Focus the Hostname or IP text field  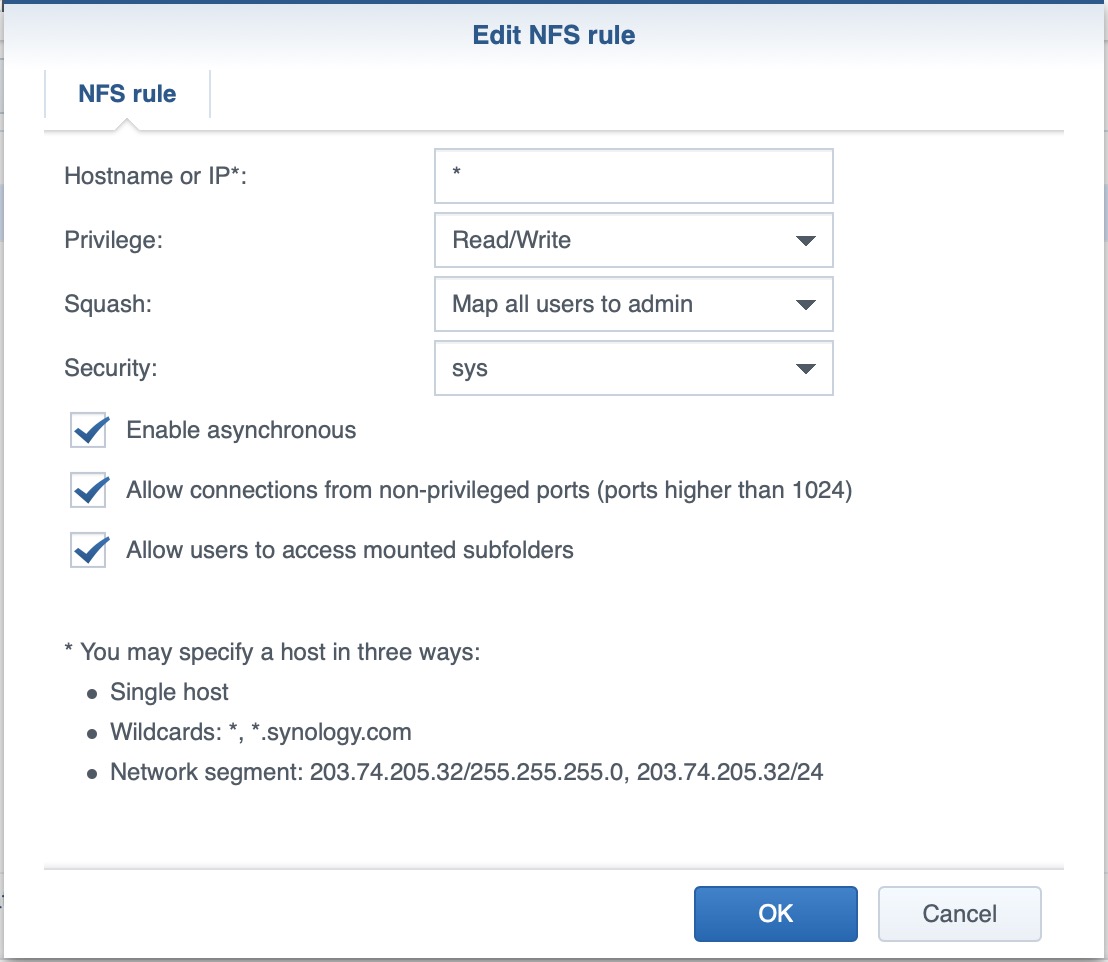point(633,177)
